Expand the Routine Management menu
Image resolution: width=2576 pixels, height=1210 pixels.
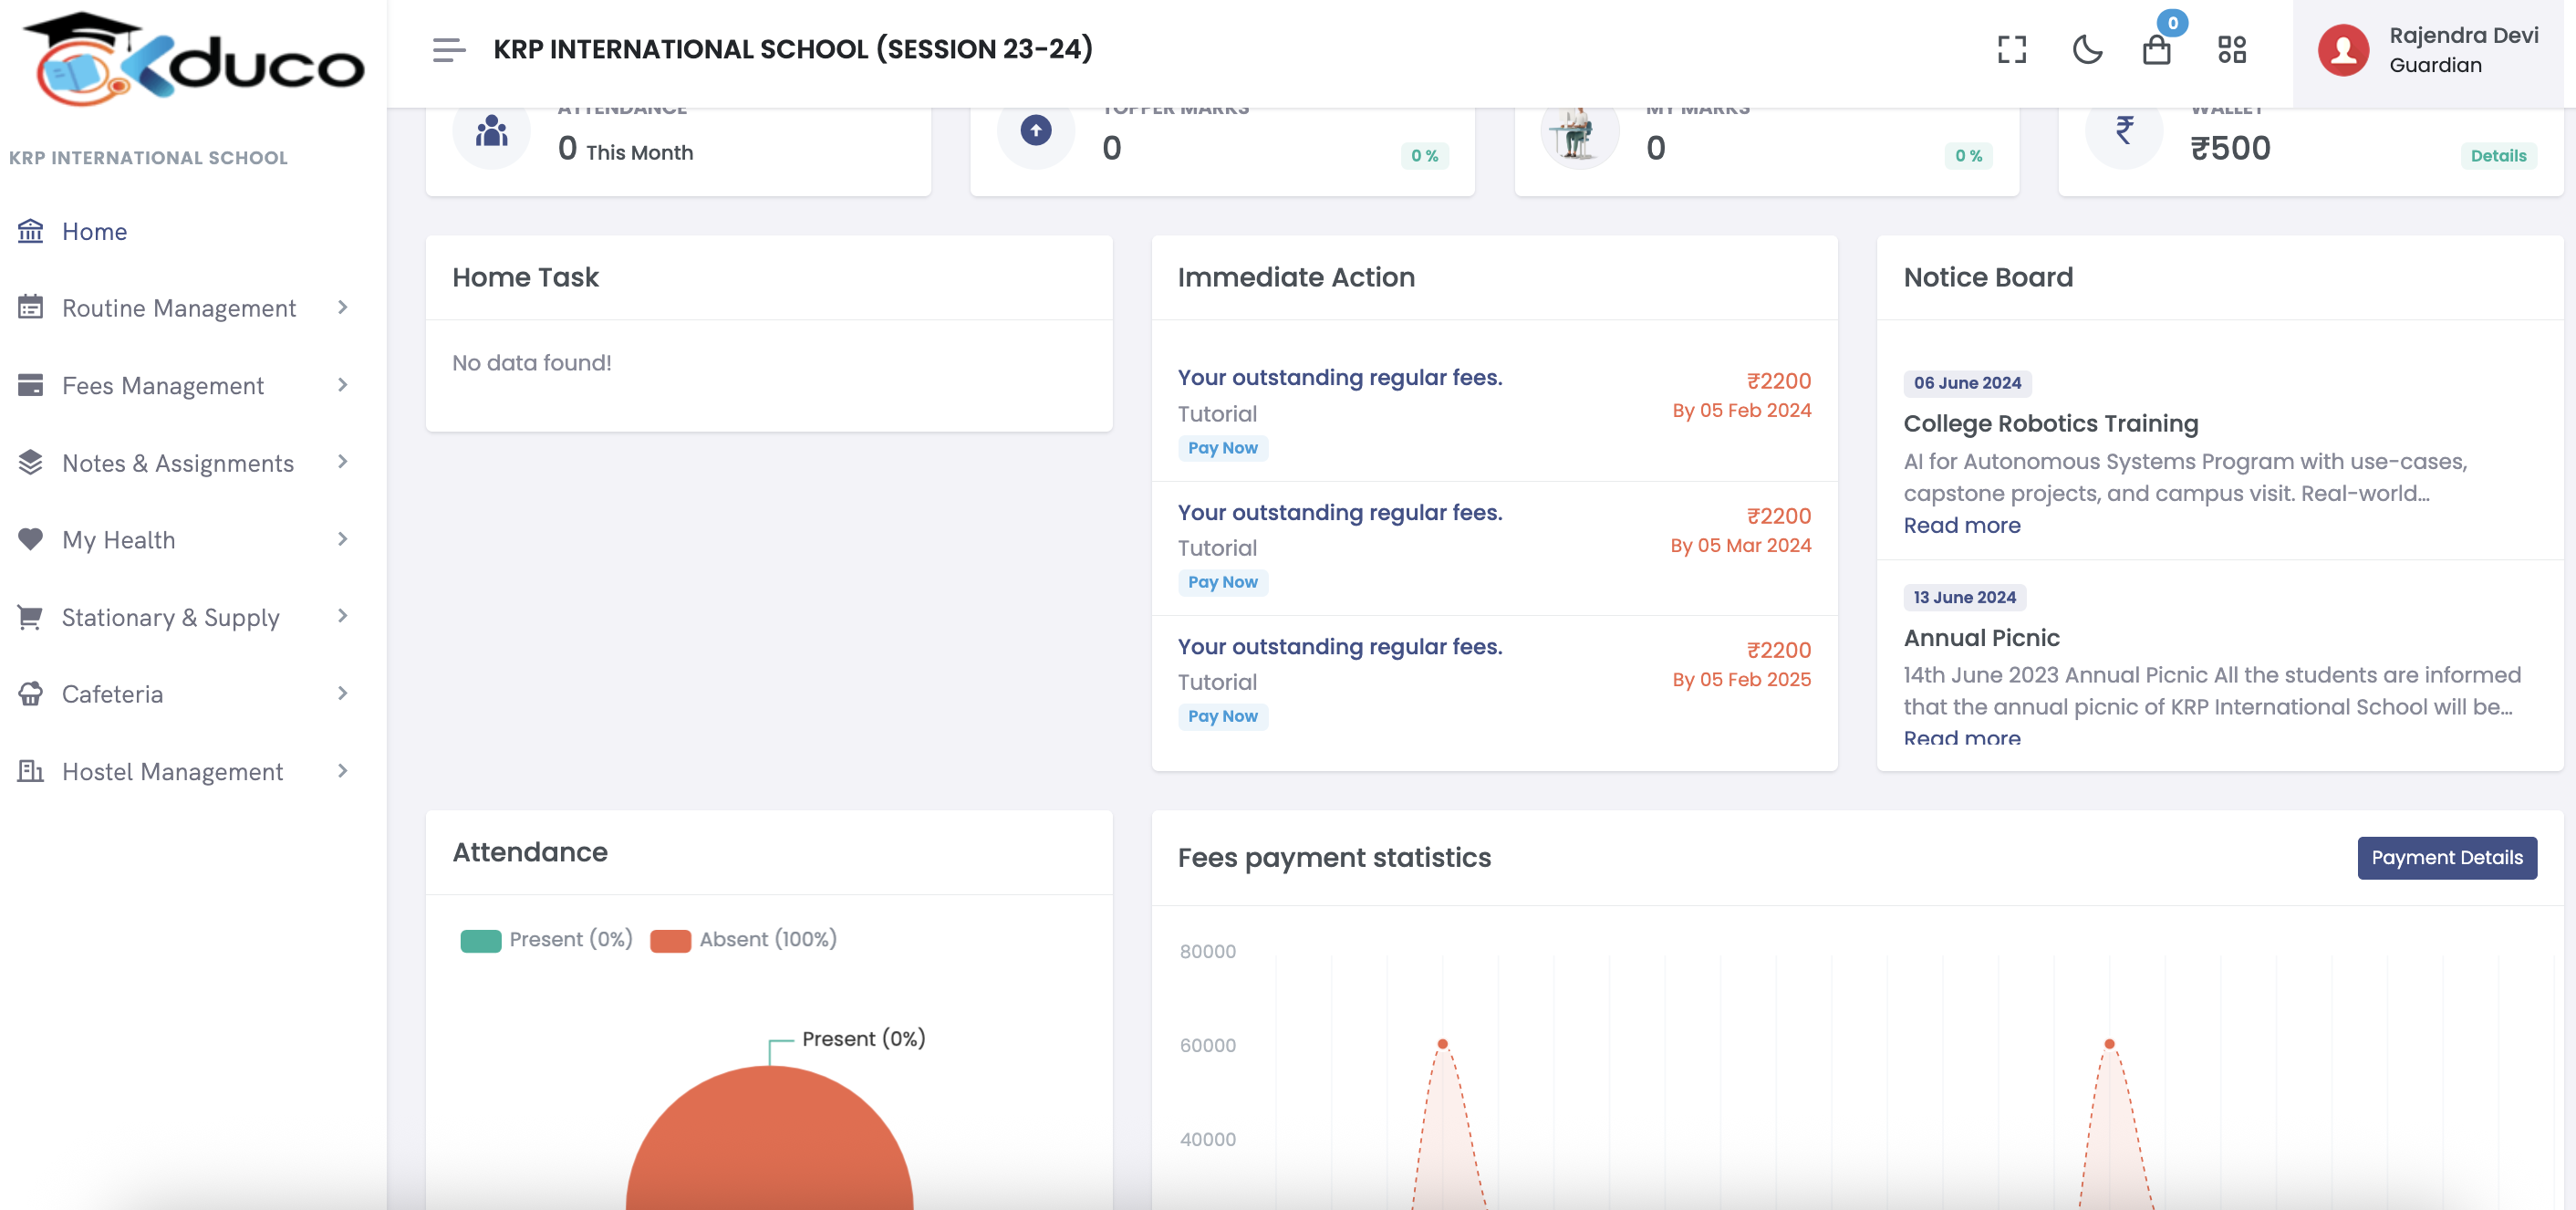point(343,308)
